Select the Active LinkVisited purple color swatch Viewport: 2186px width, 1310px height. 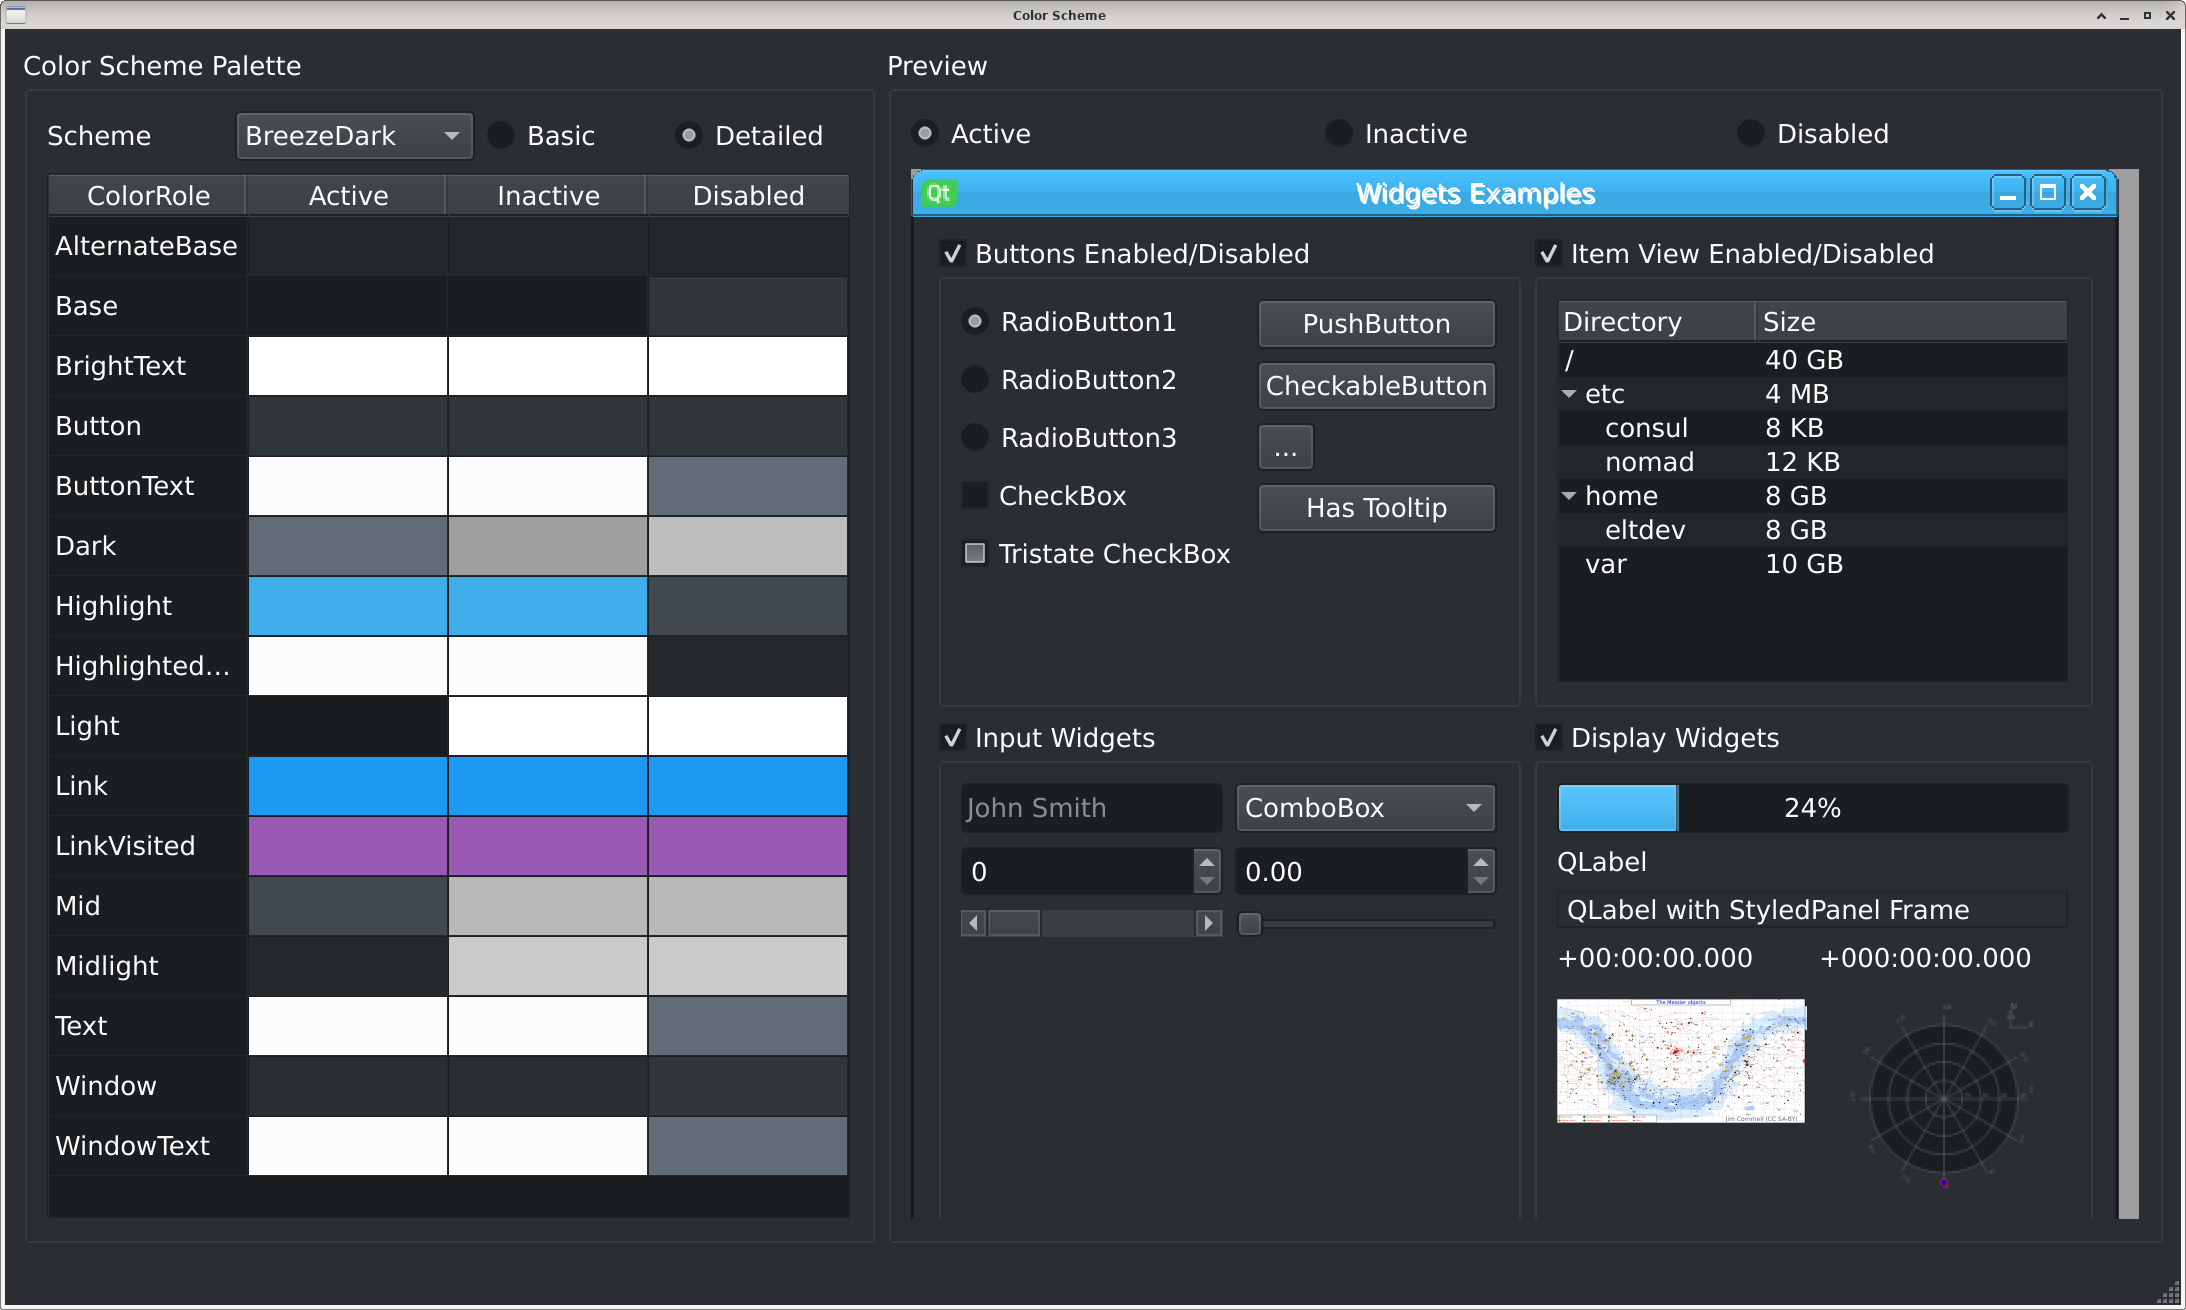347,845
